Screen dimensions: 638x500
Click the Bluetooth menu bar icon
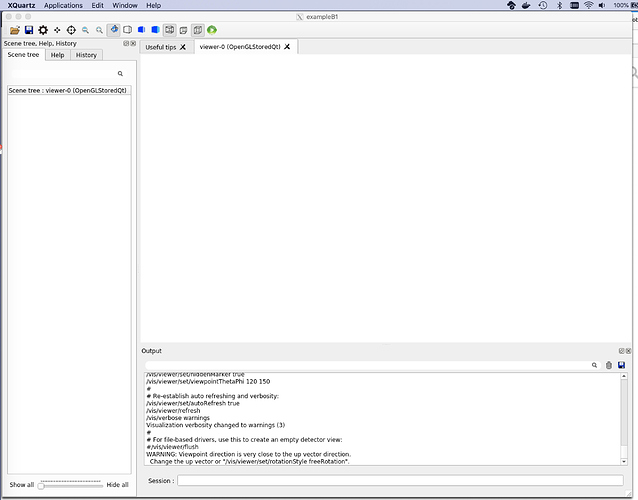(x=559, y=5)
